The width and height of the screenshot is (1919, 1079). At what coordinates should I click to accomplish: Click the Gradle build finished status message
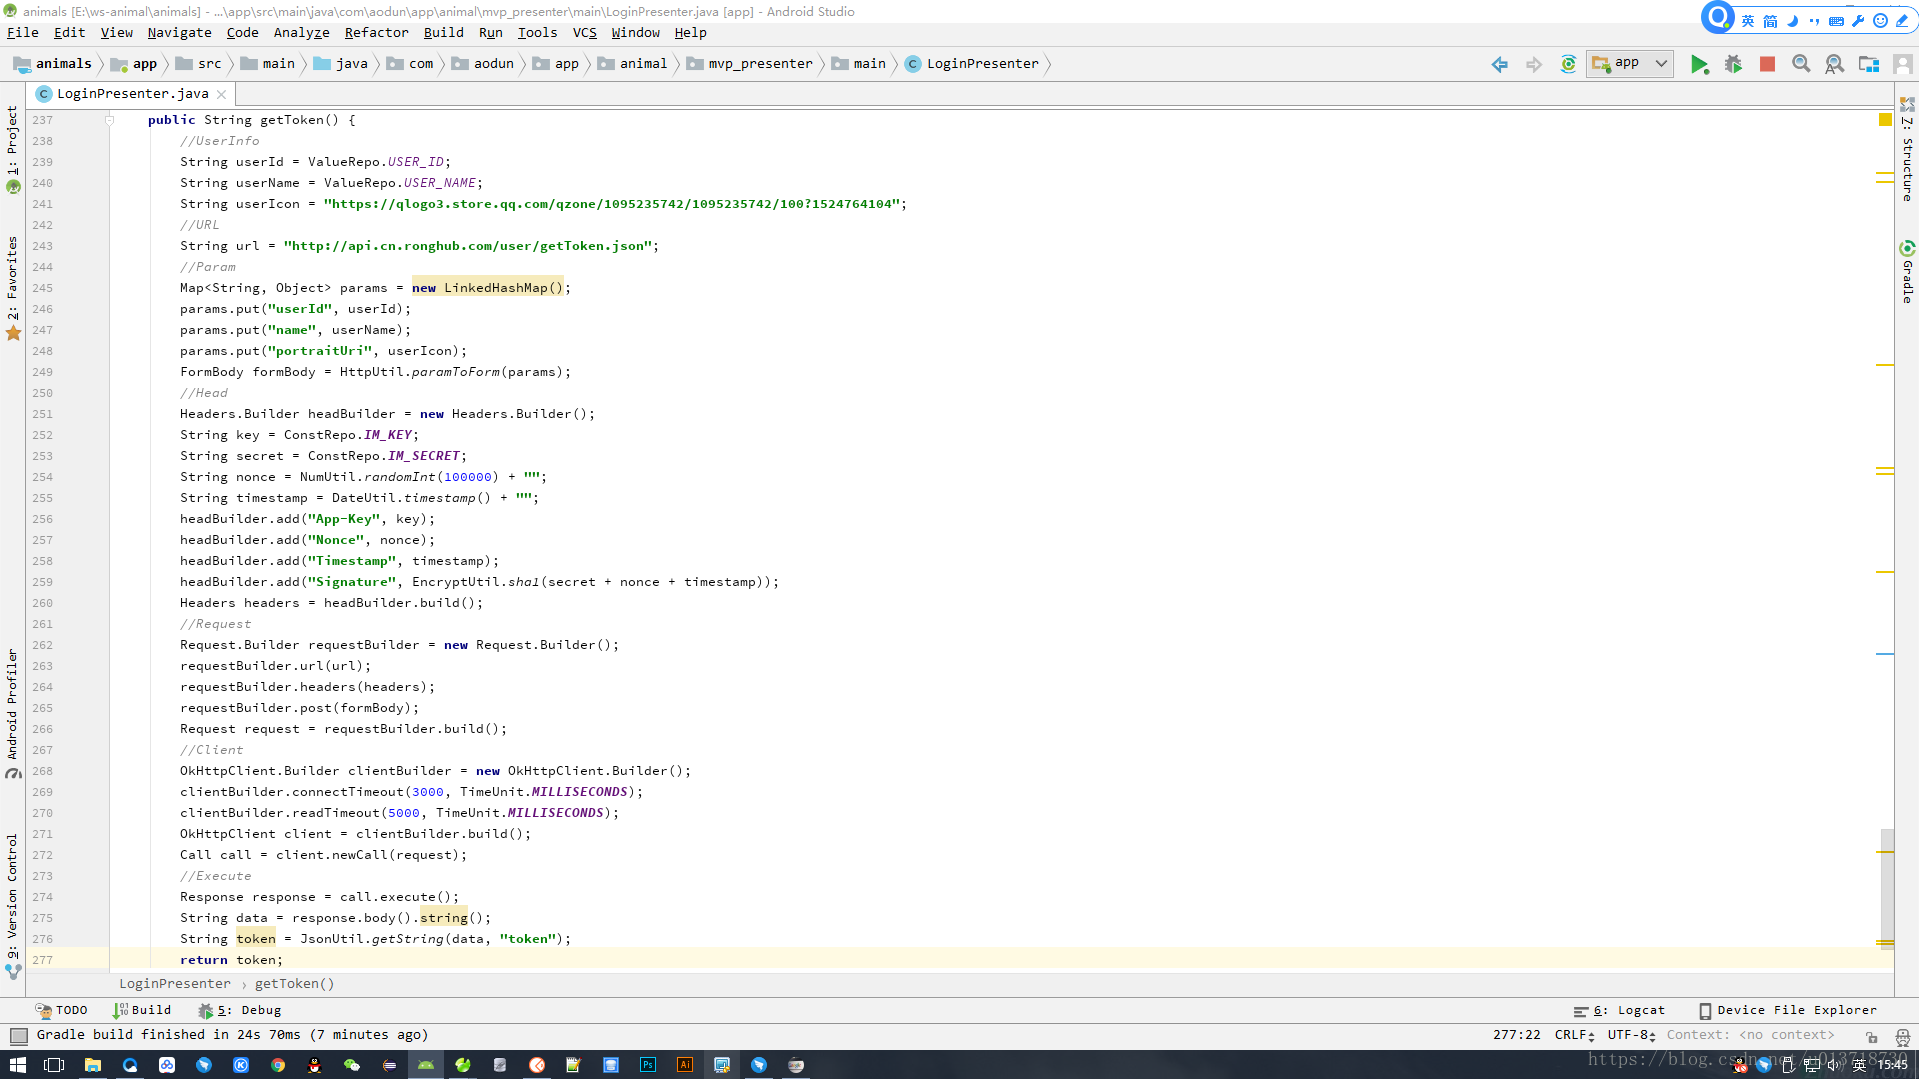232,1035
